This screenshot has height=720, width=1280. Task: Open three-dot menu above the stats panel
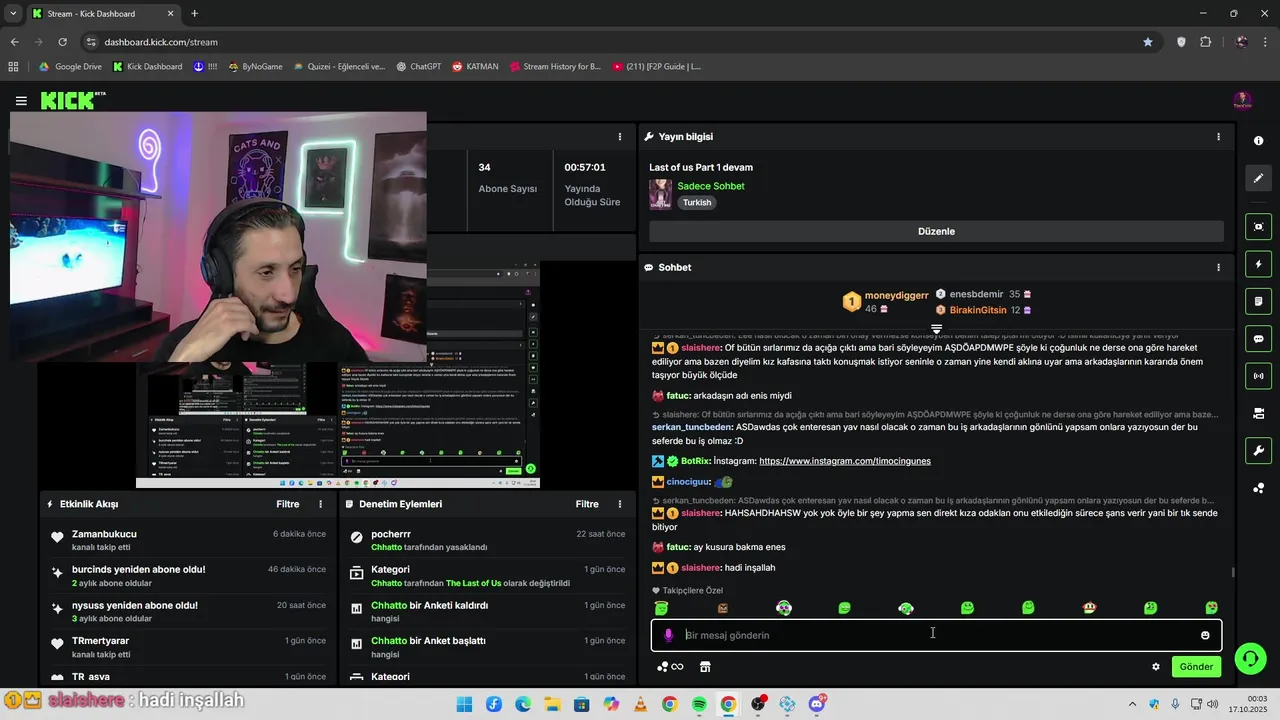click(x=620, y=137)
